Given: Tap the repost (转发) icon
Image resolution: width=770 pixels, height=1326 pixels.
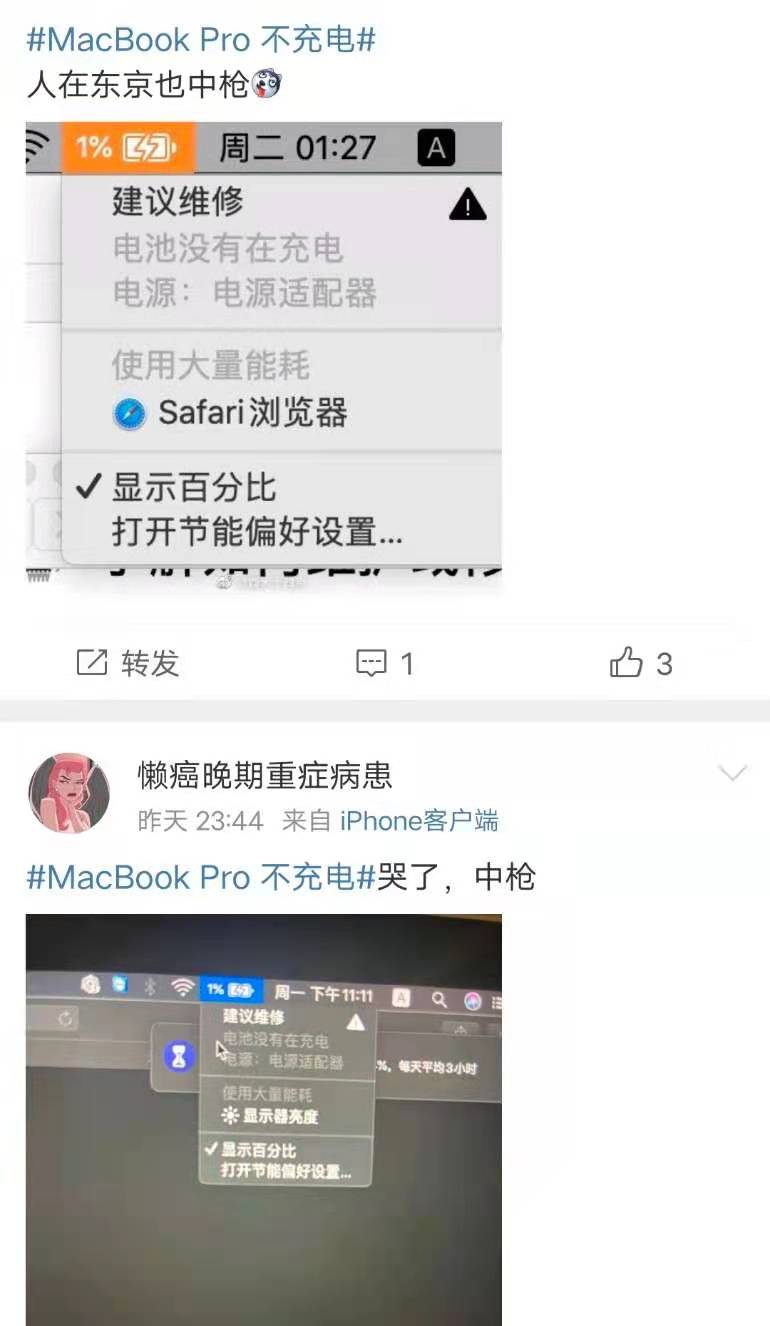Looking at the screenshot, I should pyautogui.click(x=92, y=662).
